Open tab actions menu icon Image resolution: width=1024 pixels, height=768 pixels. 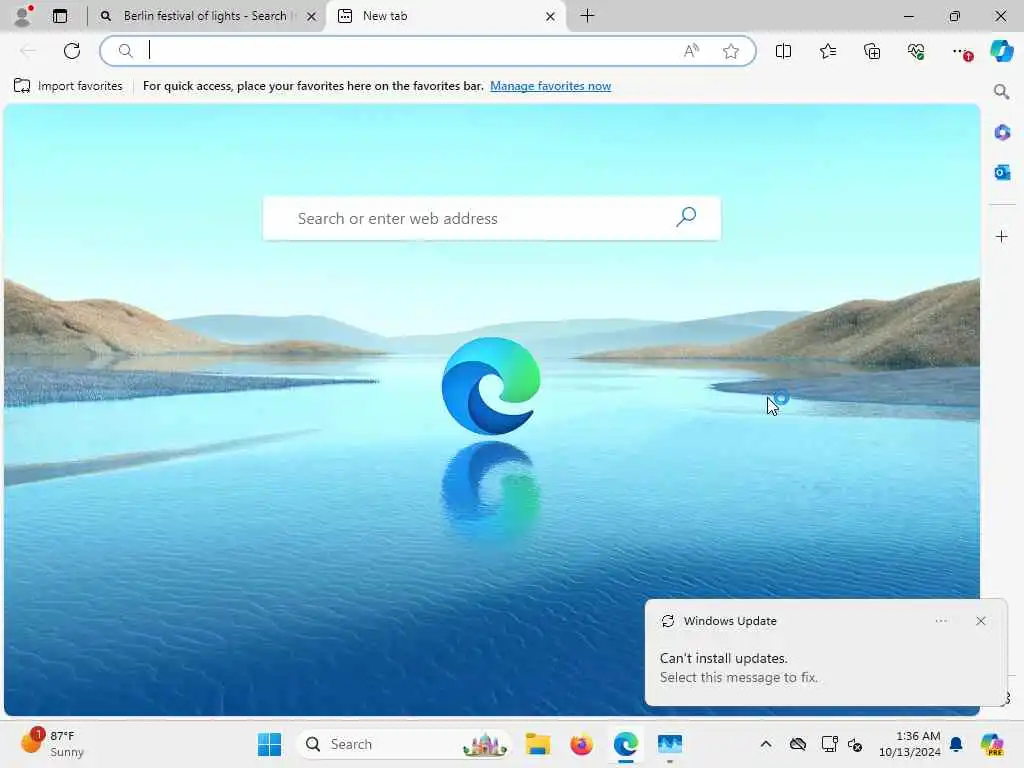[59, 16]
